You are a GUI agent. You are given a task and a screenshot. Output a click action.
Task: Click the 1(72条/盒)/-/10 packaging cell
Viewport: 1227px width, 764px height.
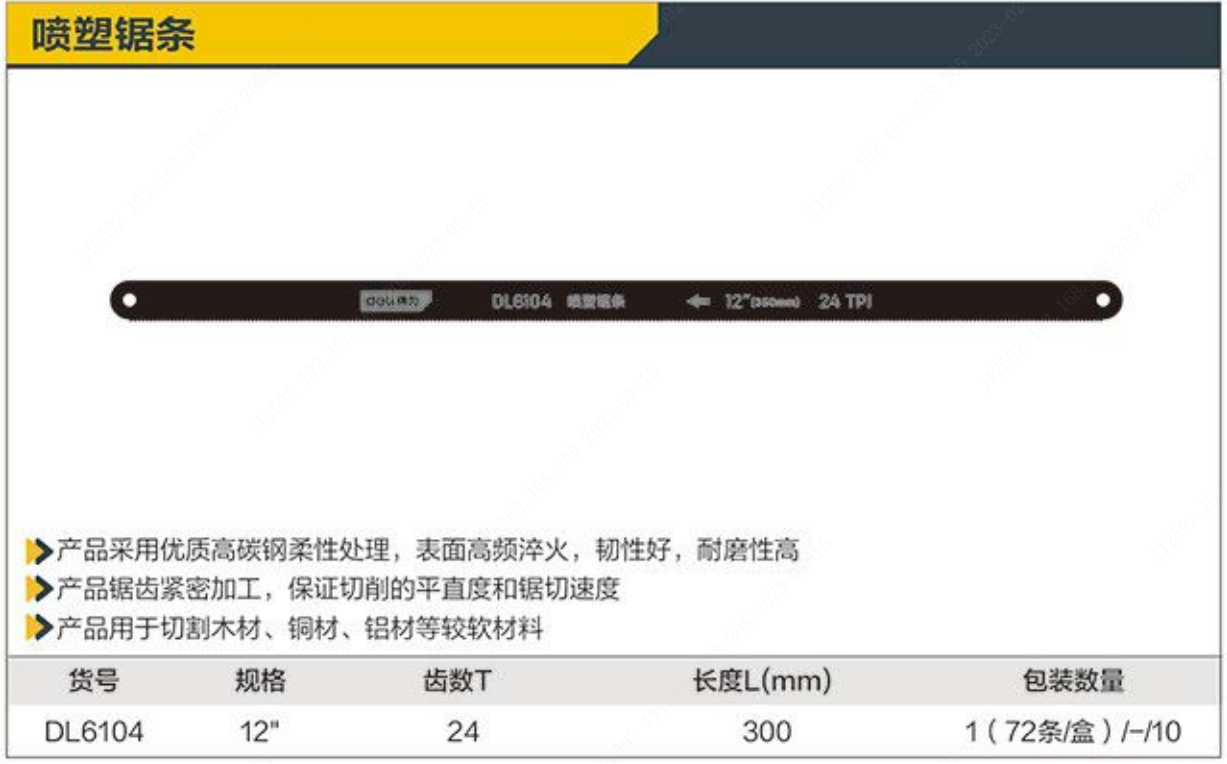[x=1073, y=732]
